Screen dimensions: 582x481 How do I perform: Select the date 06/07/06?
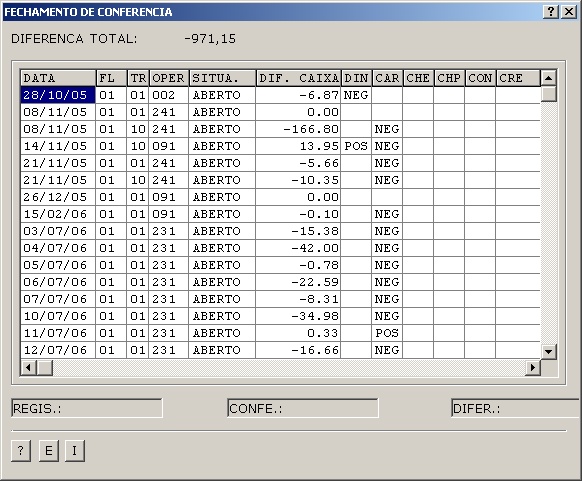click(x=55, y=282)
